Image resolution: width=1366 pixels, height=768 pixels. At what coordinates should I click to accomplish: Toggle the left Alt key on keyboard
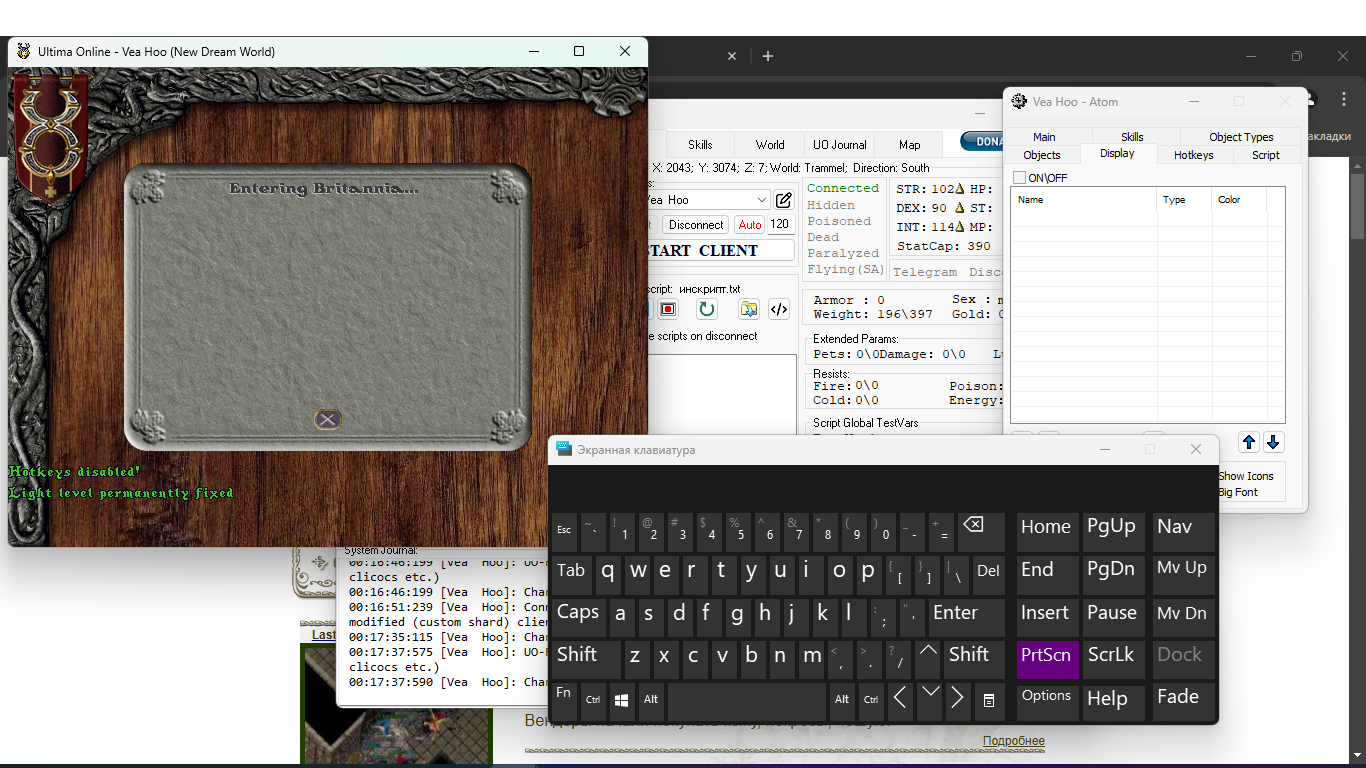(651, 700)
